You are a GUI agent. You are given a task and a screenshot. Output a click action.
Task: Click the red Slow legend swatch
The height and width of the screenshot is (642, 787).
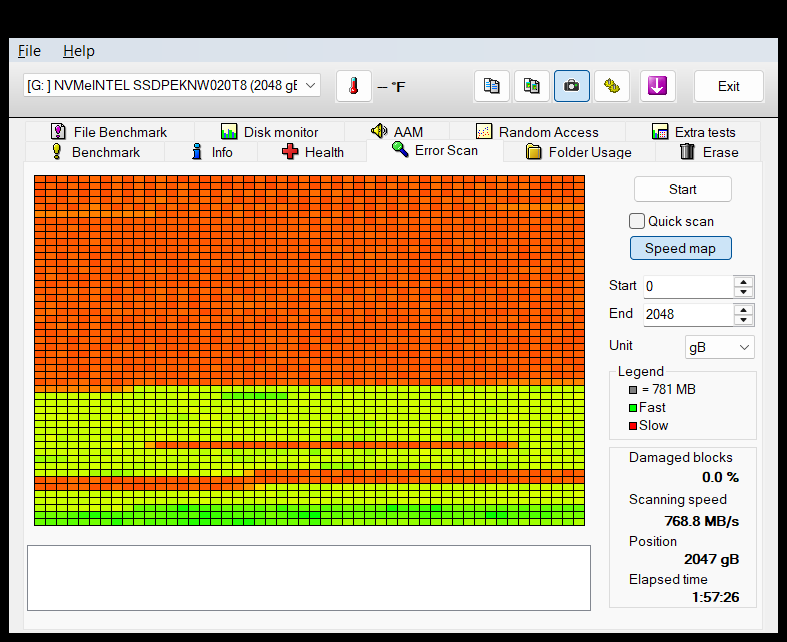(x=633, y=426)
